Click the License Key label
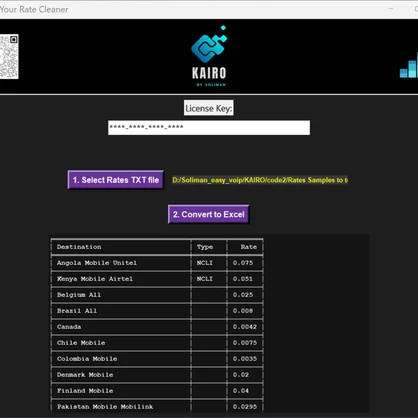 [x=209, y=108]
